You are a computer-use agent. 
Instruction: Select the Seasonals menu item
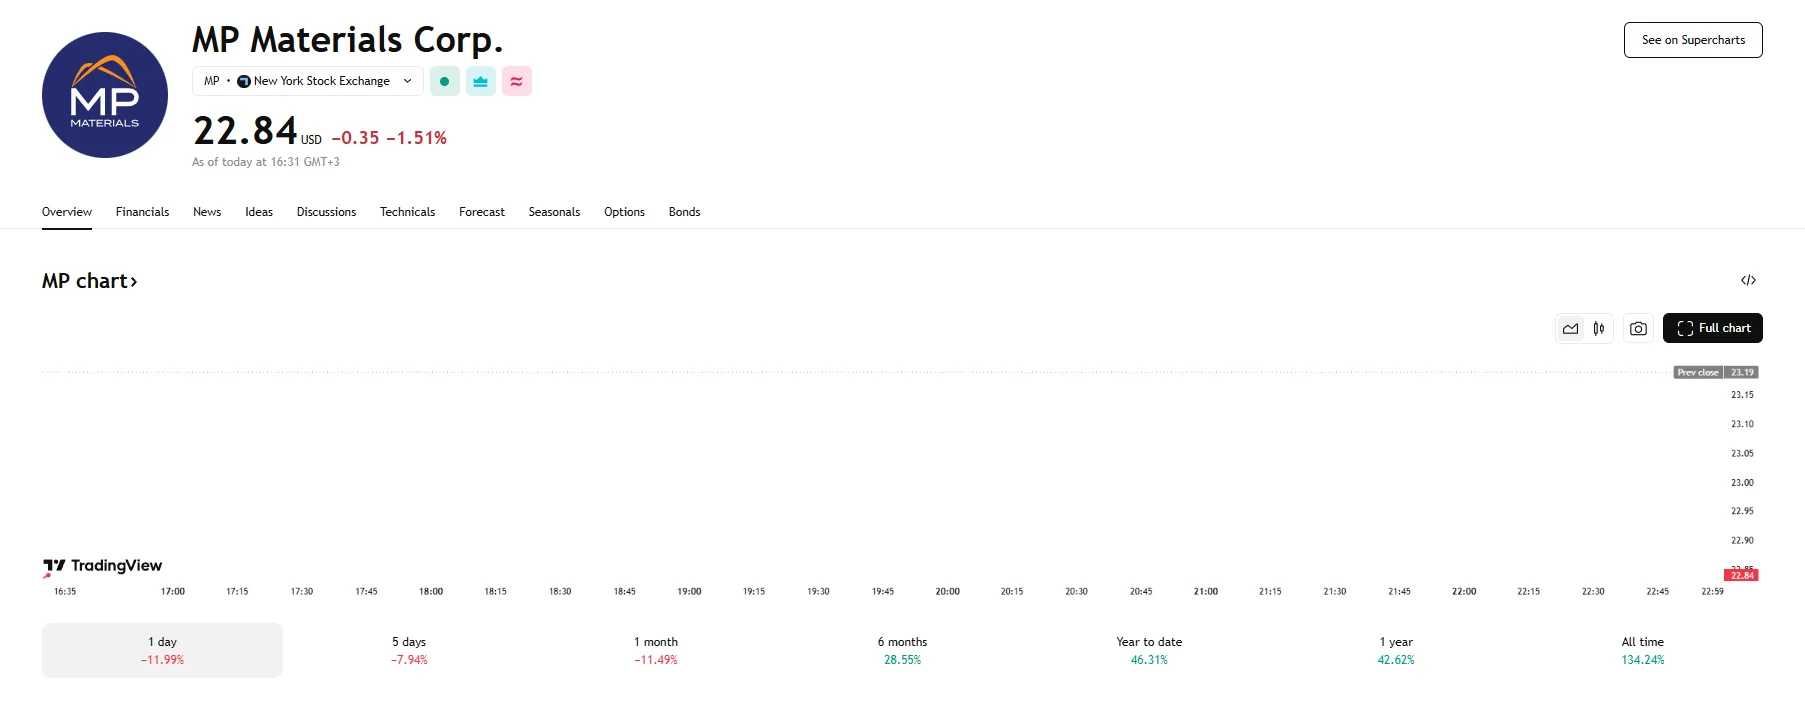pos(554,212)
